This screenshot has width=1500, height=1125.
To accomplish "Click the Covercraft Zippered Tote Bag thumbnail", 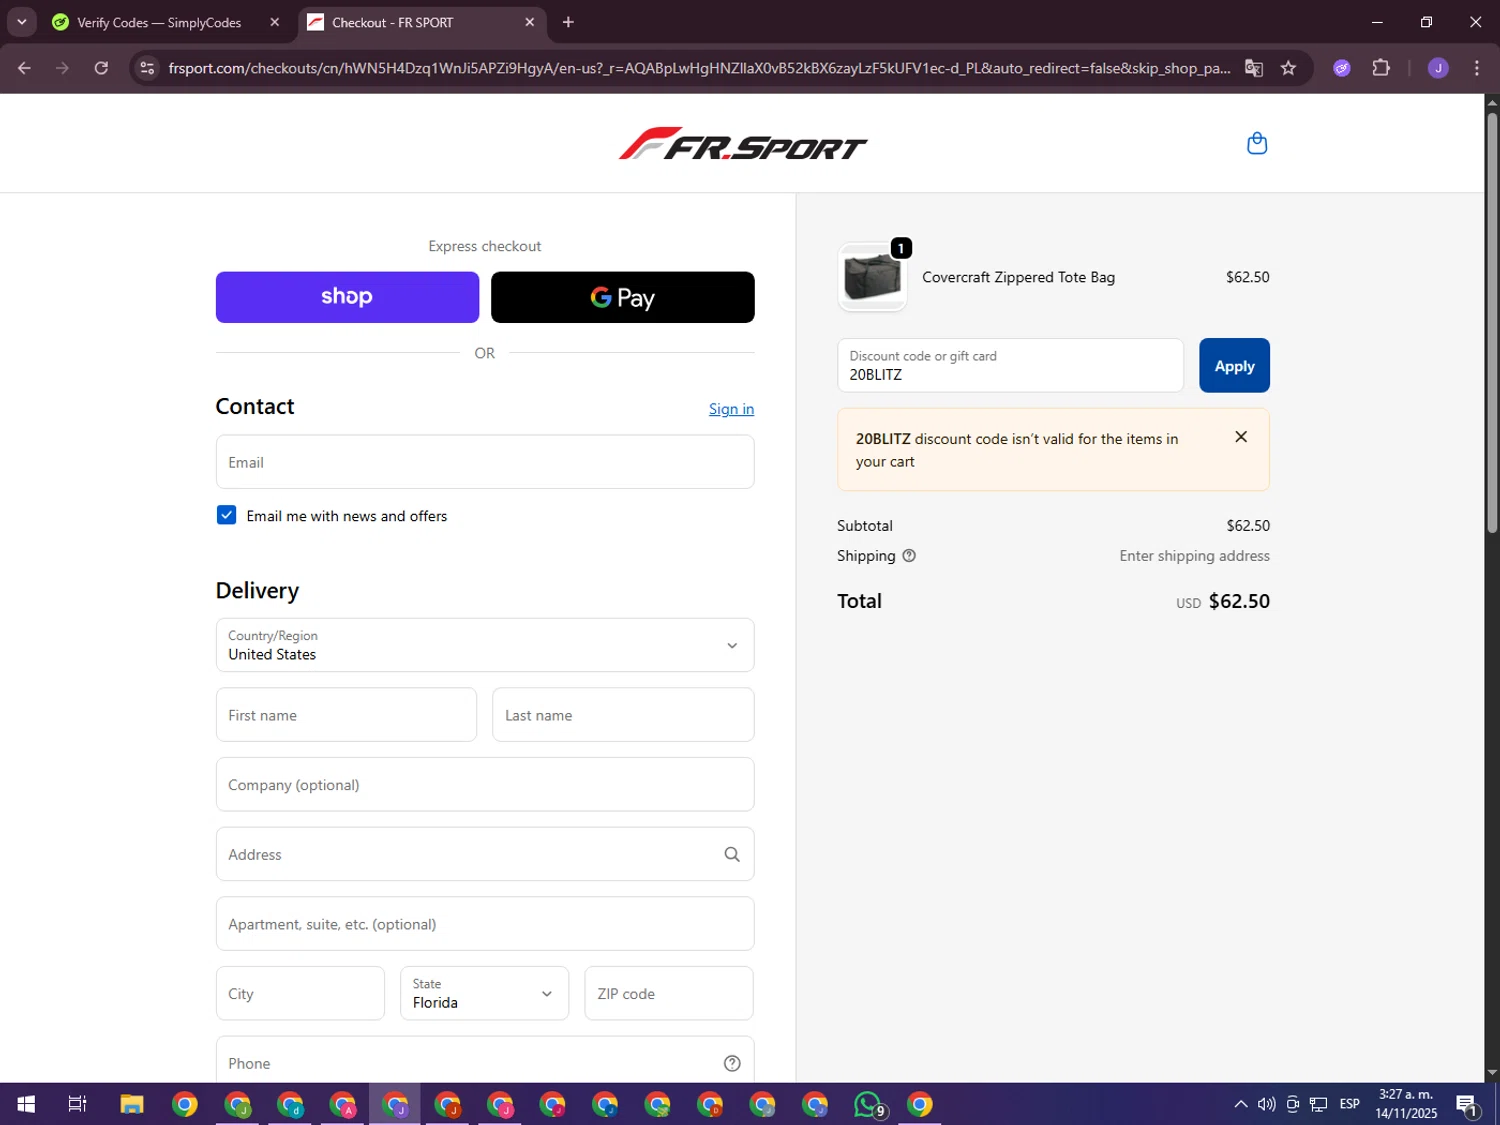I will click(x=872, y=277).
